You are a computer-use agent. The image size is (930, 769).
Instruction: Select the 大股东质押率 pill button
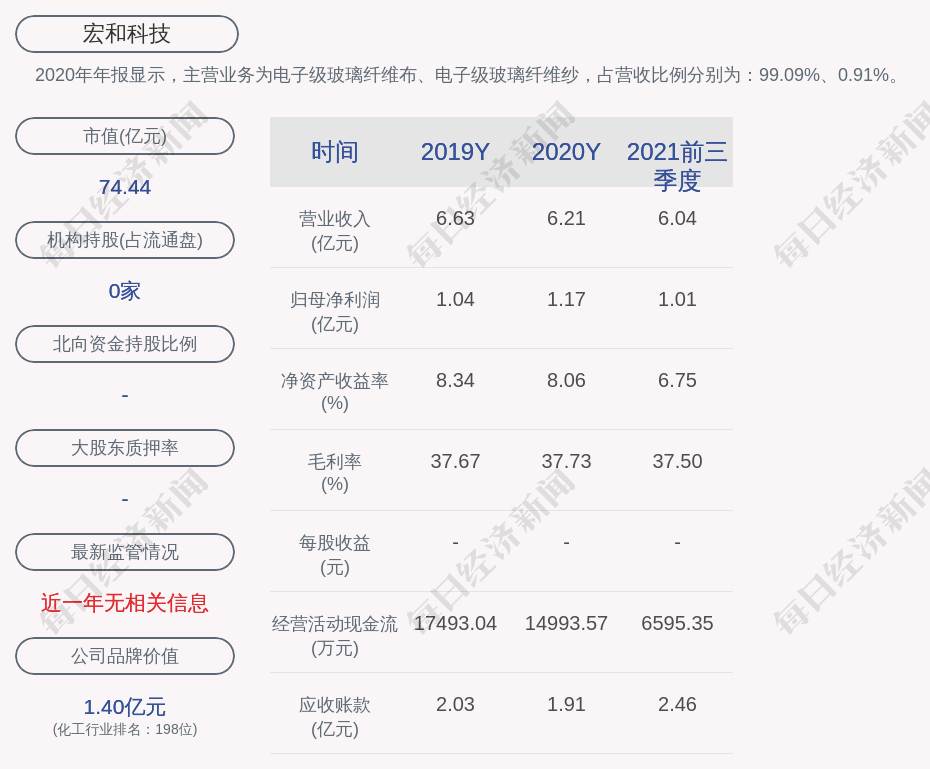click(x=125, y=448)
